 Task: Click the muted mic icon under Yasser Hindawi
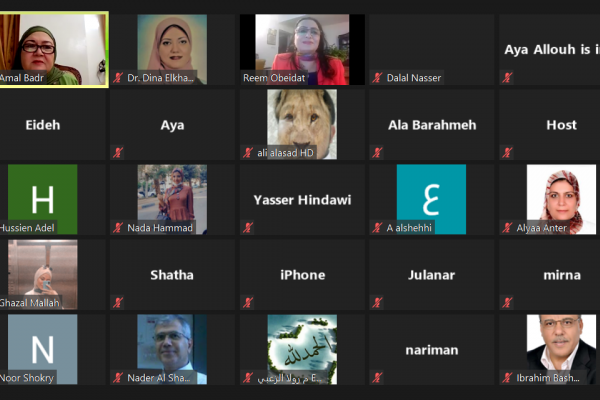(248, 228)
